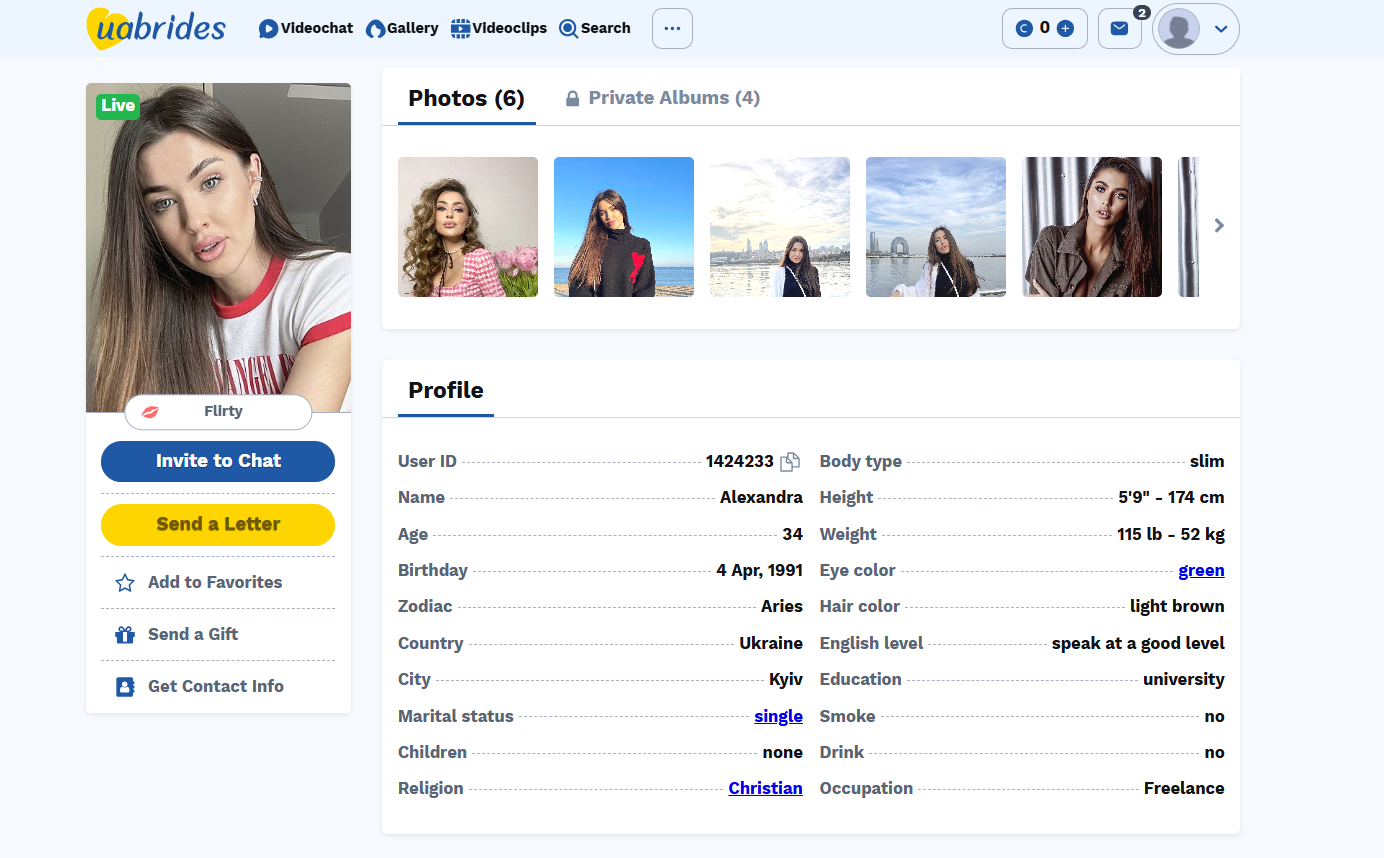The image size is (1384, 858).
Task: Open the Gallery page
Action: (402, 28)
